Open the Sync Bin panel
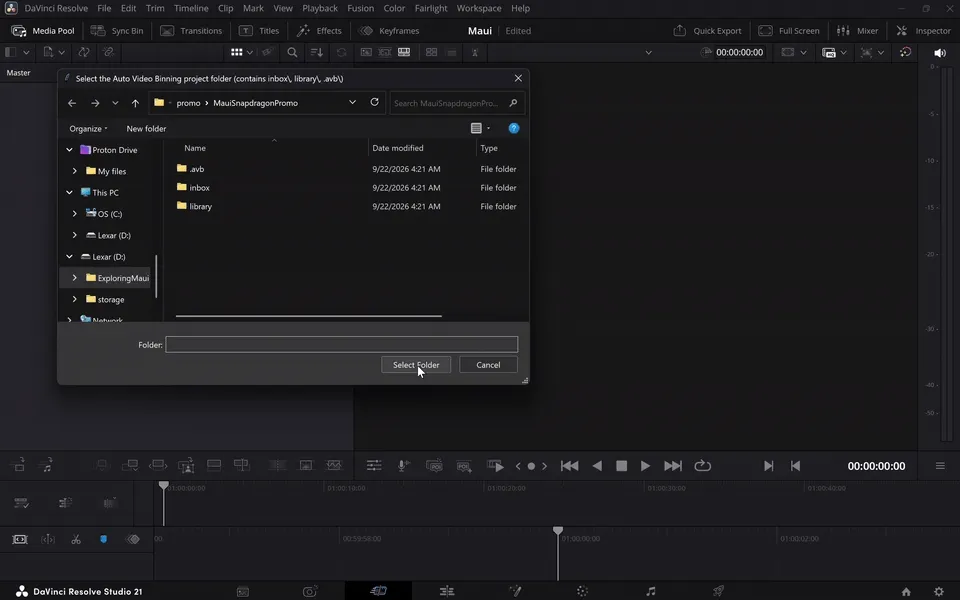Viewport: 960px width, 600px height. 117,31
